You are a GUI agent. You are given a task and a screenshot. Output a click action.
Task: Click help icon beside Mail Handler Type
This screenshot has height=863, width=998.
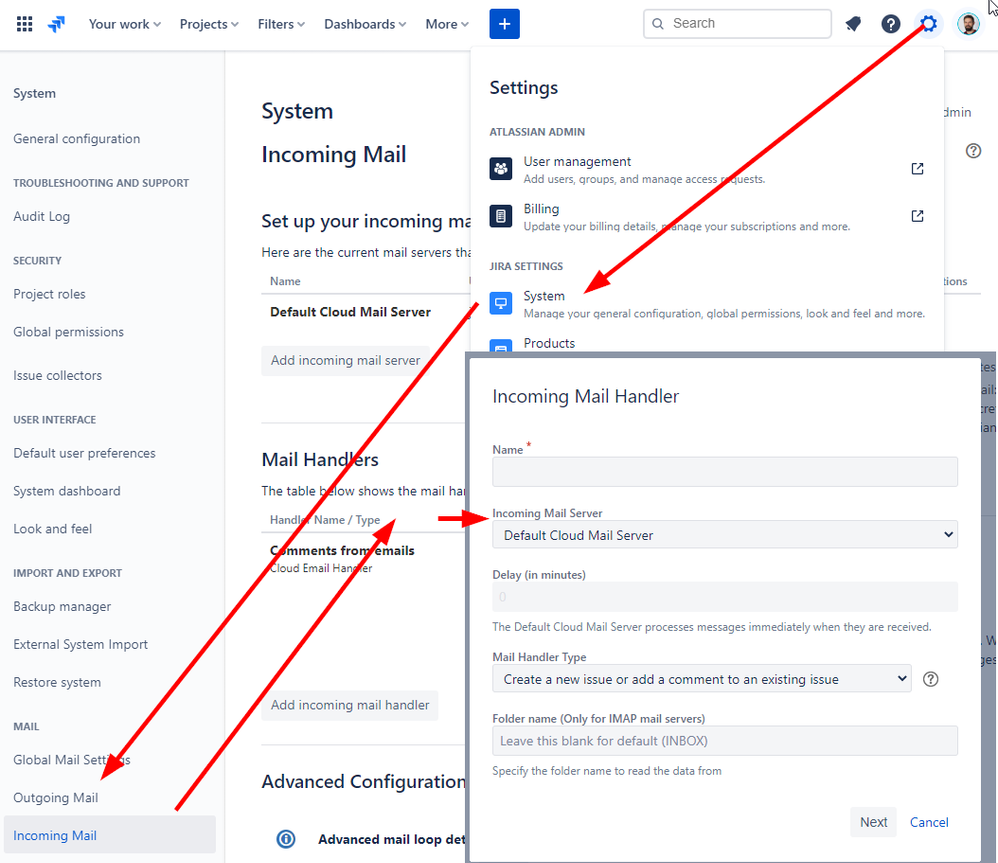tap(931, 679)
